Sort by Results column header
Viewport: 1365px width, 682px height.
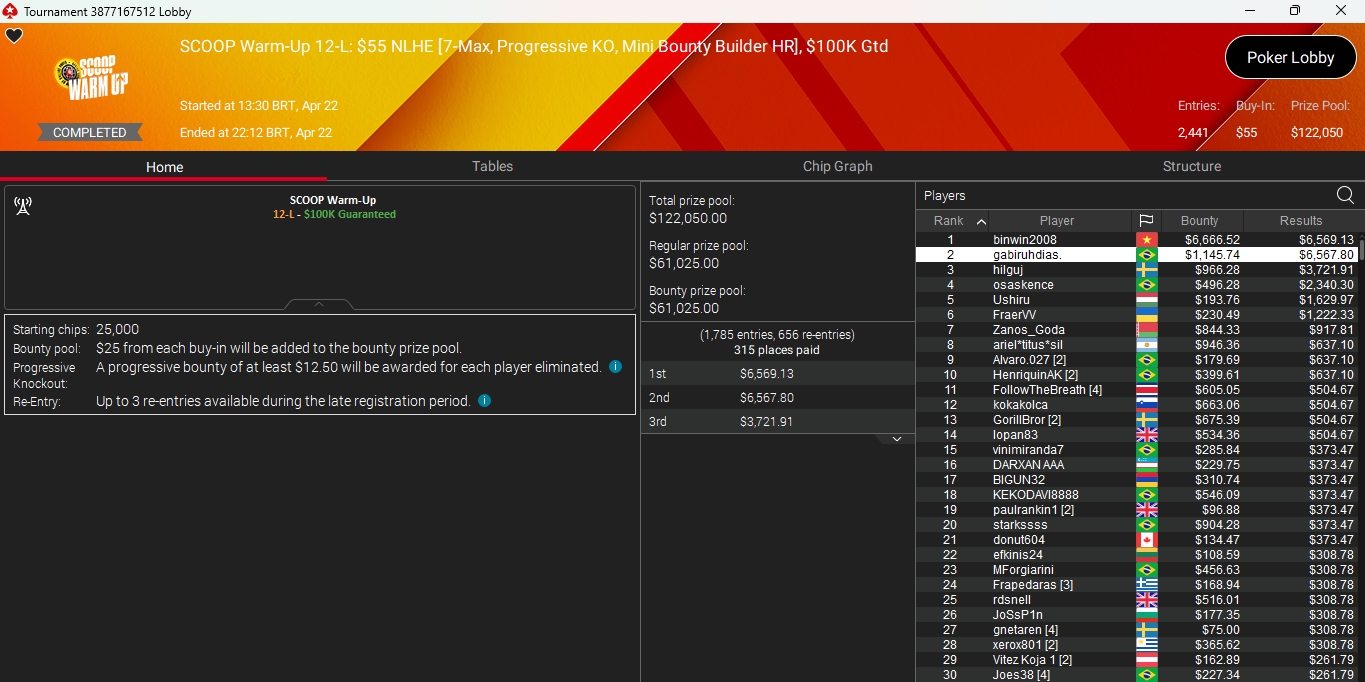coord(1301,221)
